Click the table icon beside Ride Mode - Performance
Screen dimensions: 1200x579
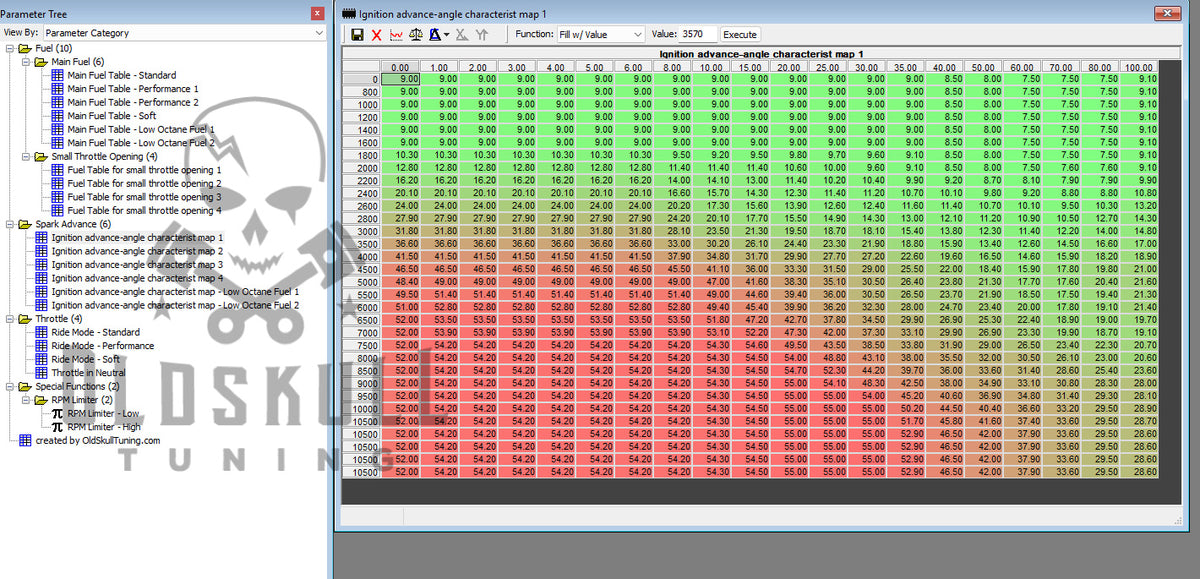point(42,346)
